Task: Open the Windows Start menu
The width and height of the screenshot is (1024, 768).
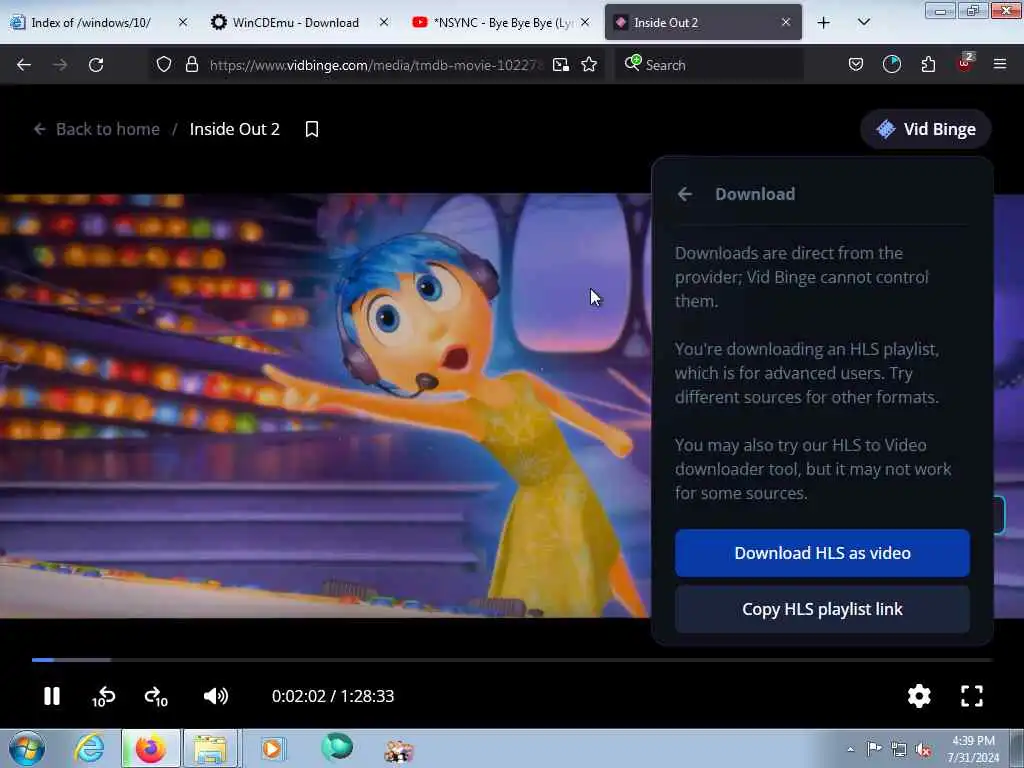Action: pos(26,748)
